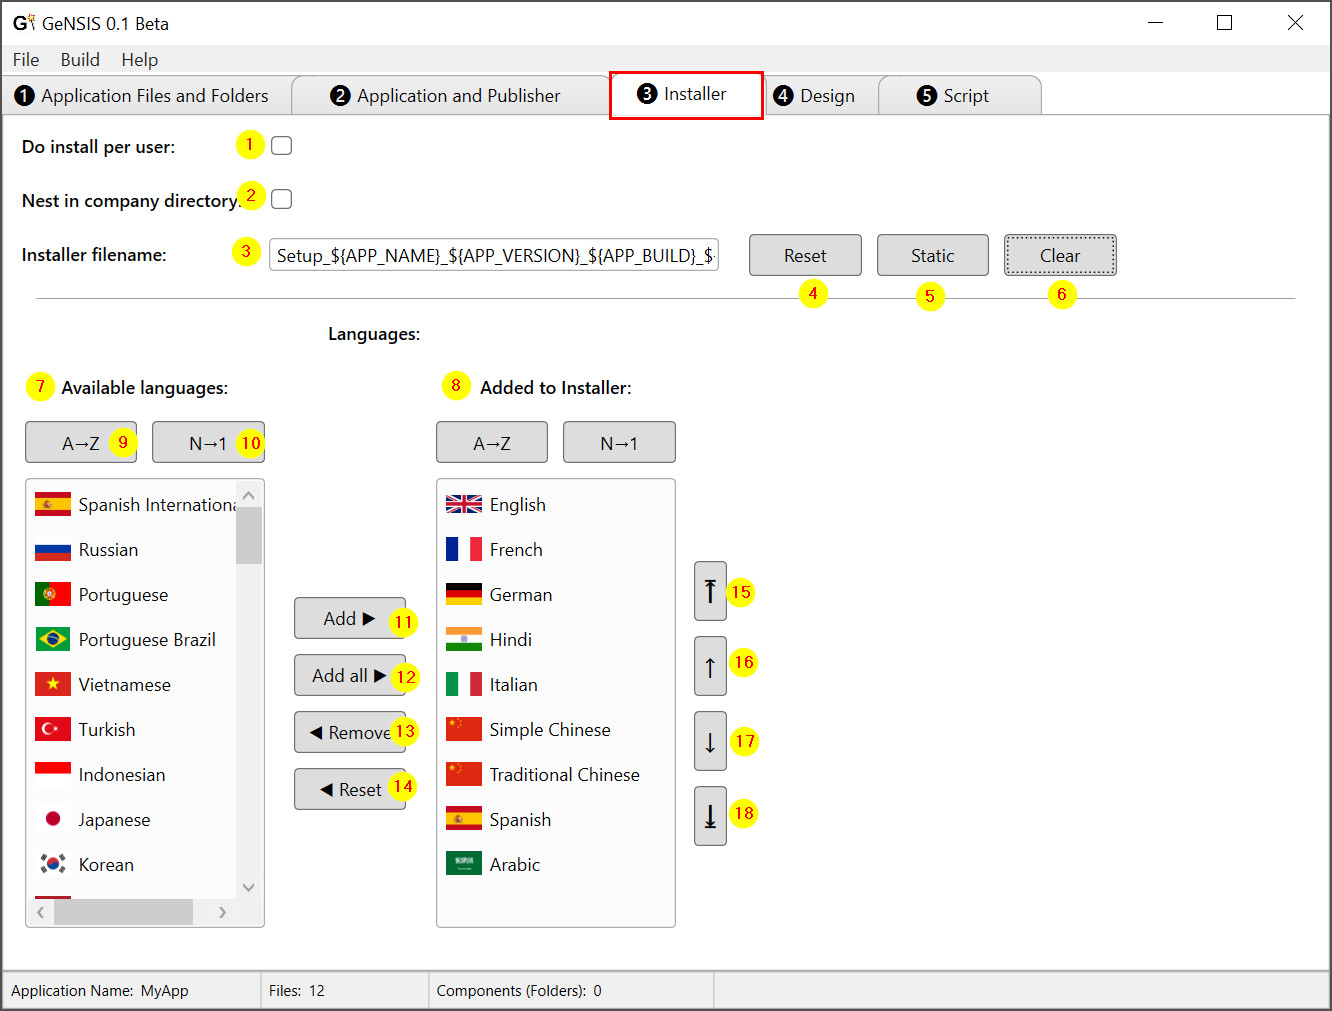This screenshot has width=1332, height=1011.
Task: Click scroll left arrow in Available languages
Action: click(40, 912)
